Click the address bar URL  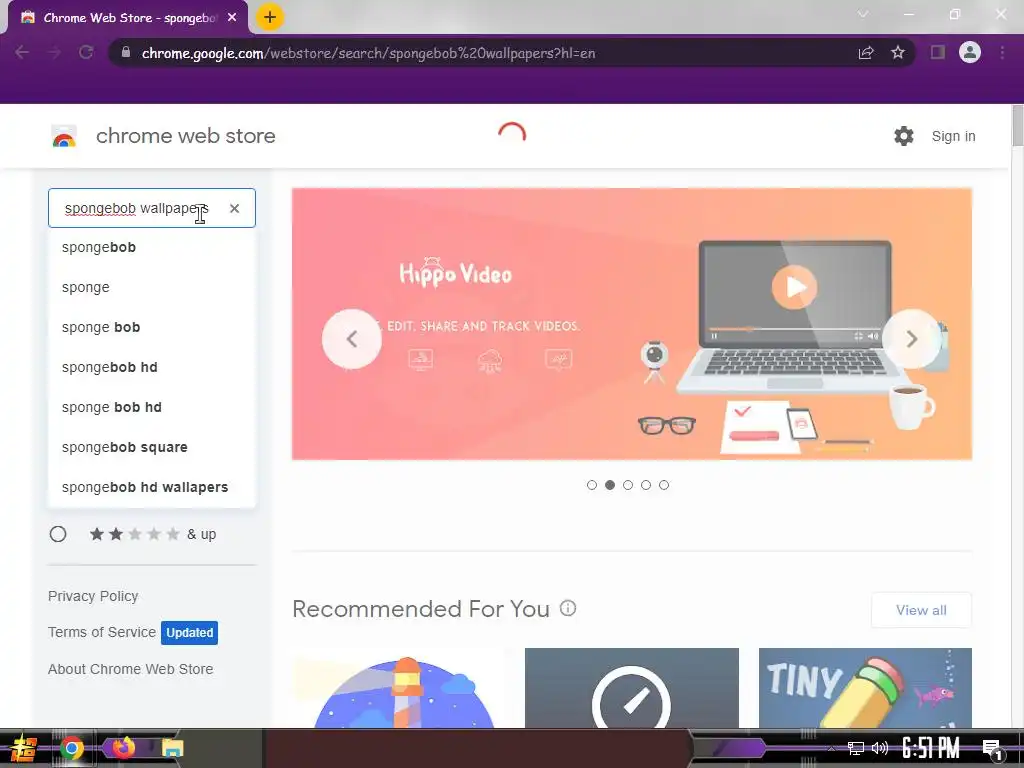pyautogui.click(x=368, y=54)
